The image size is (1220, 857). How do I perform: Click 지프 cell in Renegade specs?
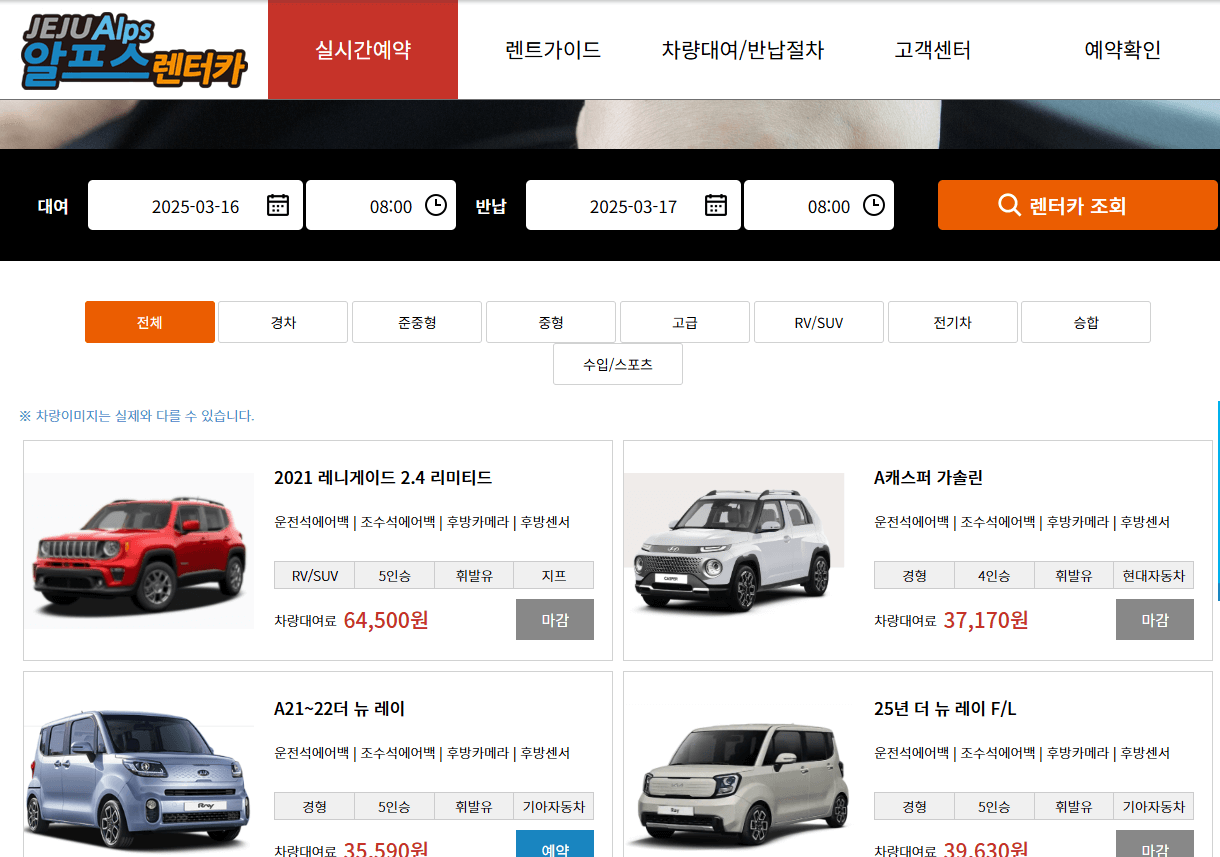(554, 575)
